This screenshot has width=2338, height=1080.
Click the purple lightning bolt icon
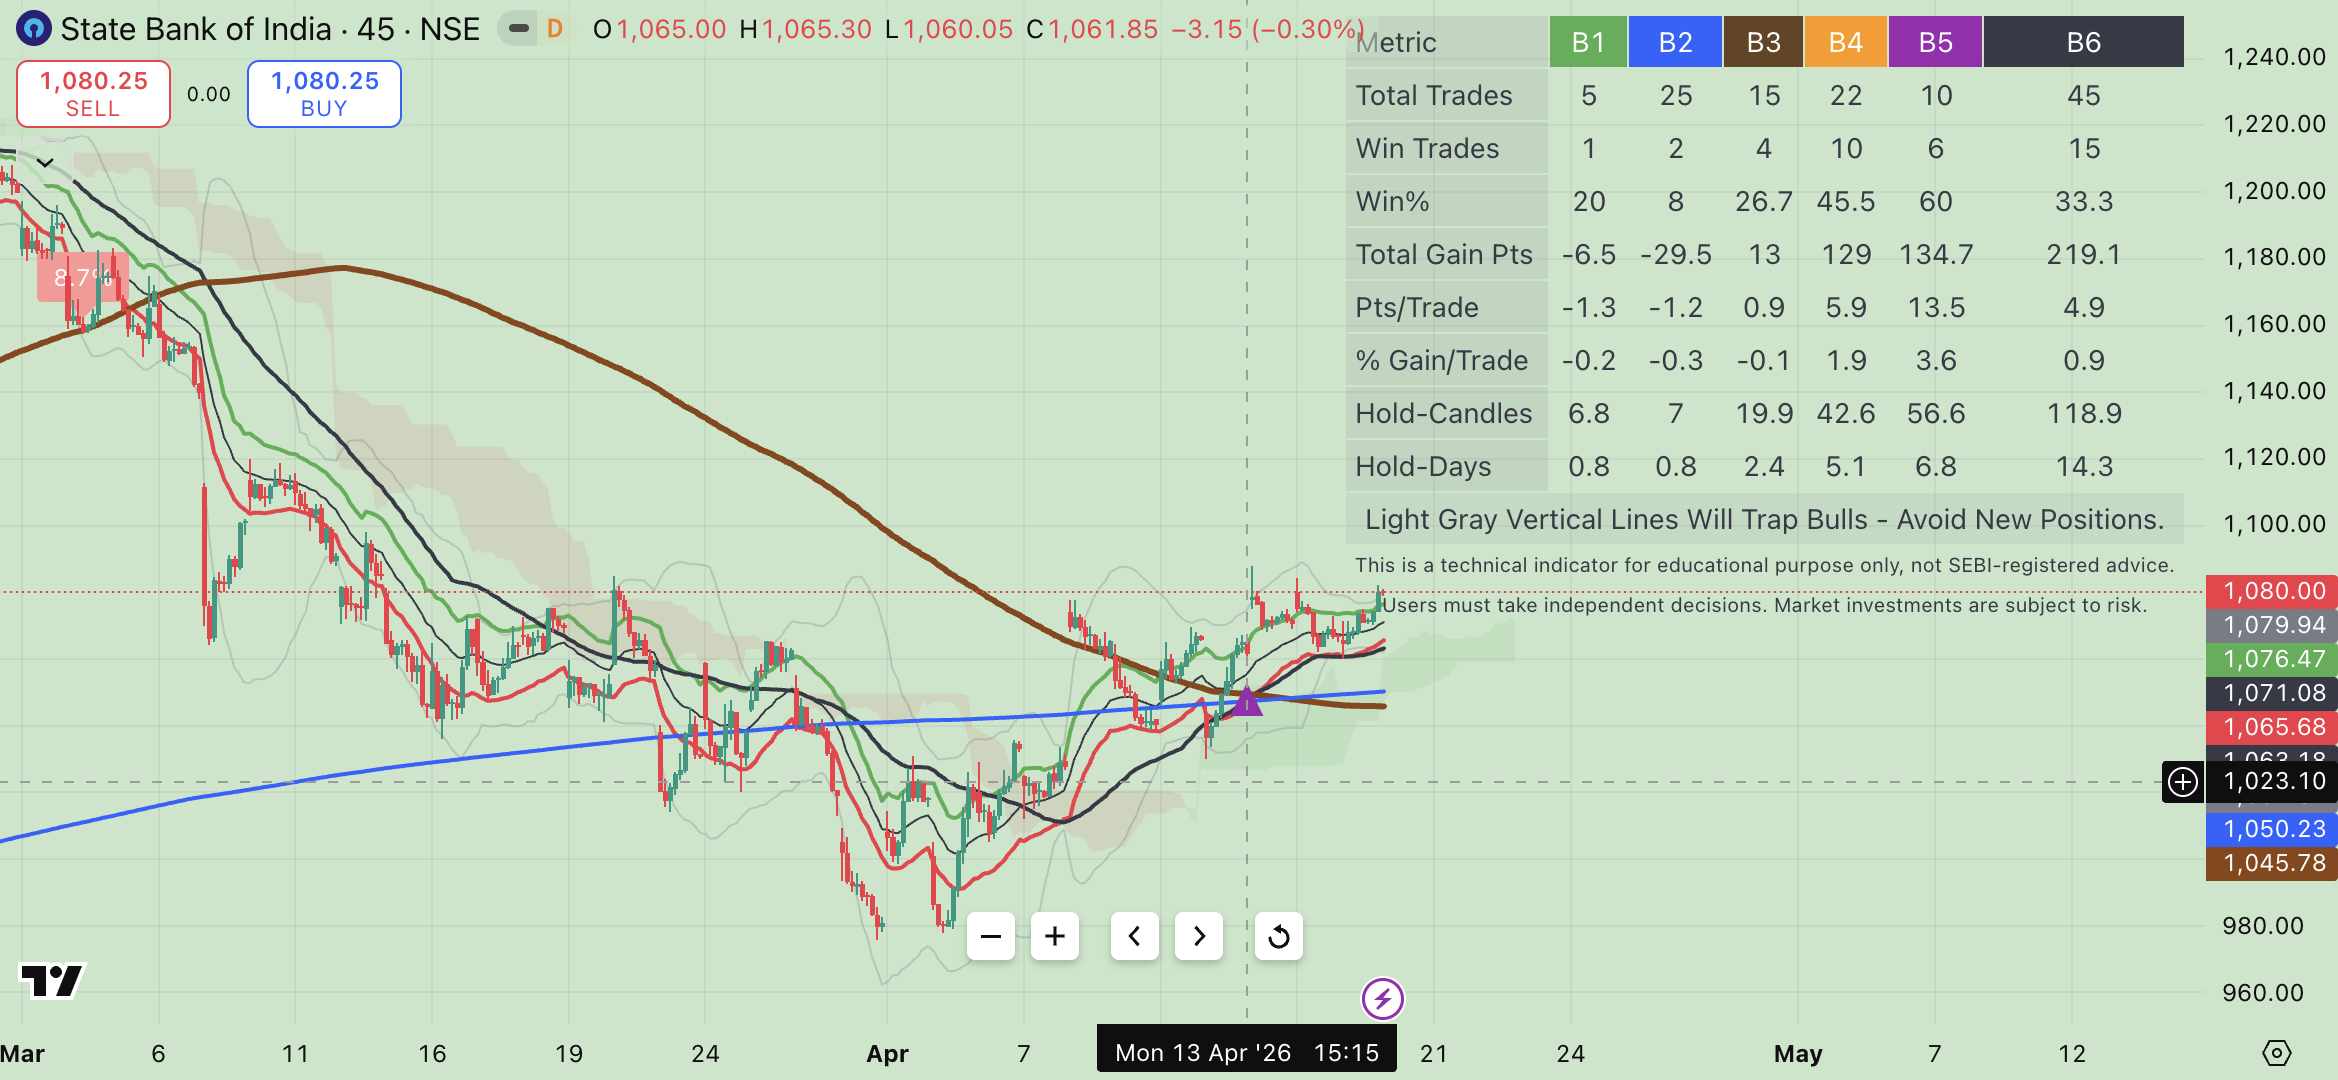tap(1383, 998)
